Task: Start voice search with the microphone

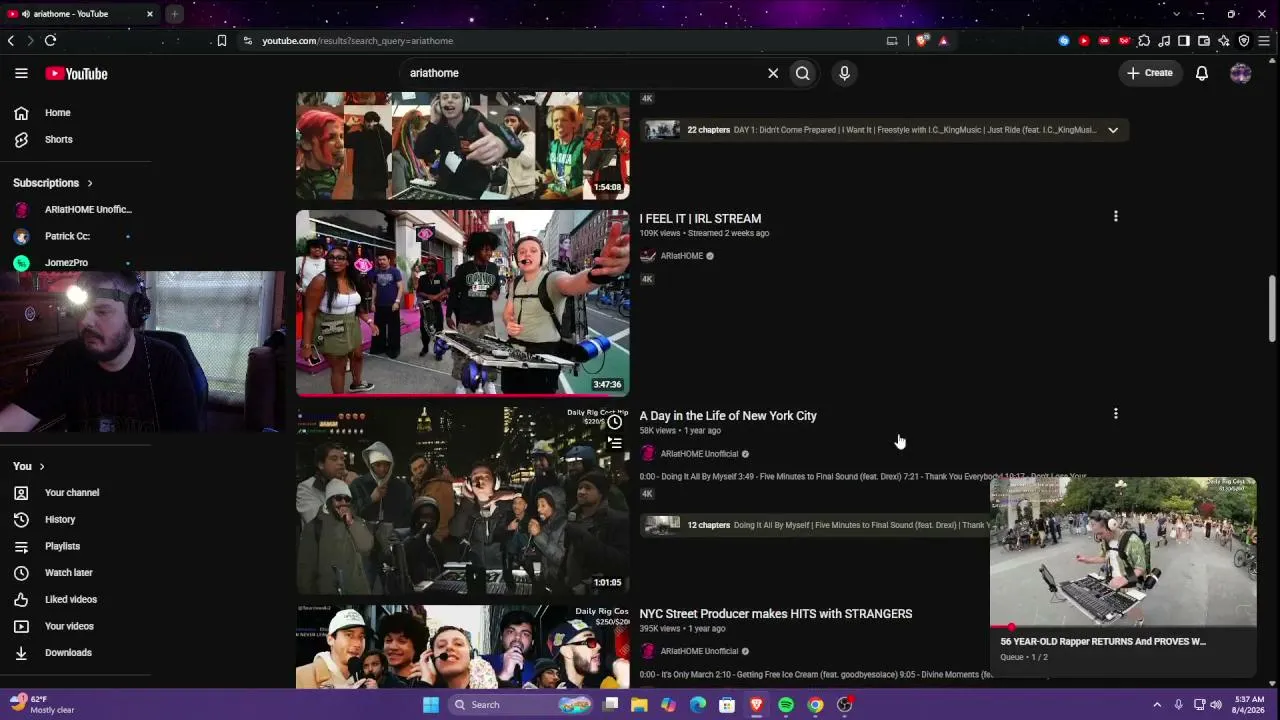Action: [844, 73]
